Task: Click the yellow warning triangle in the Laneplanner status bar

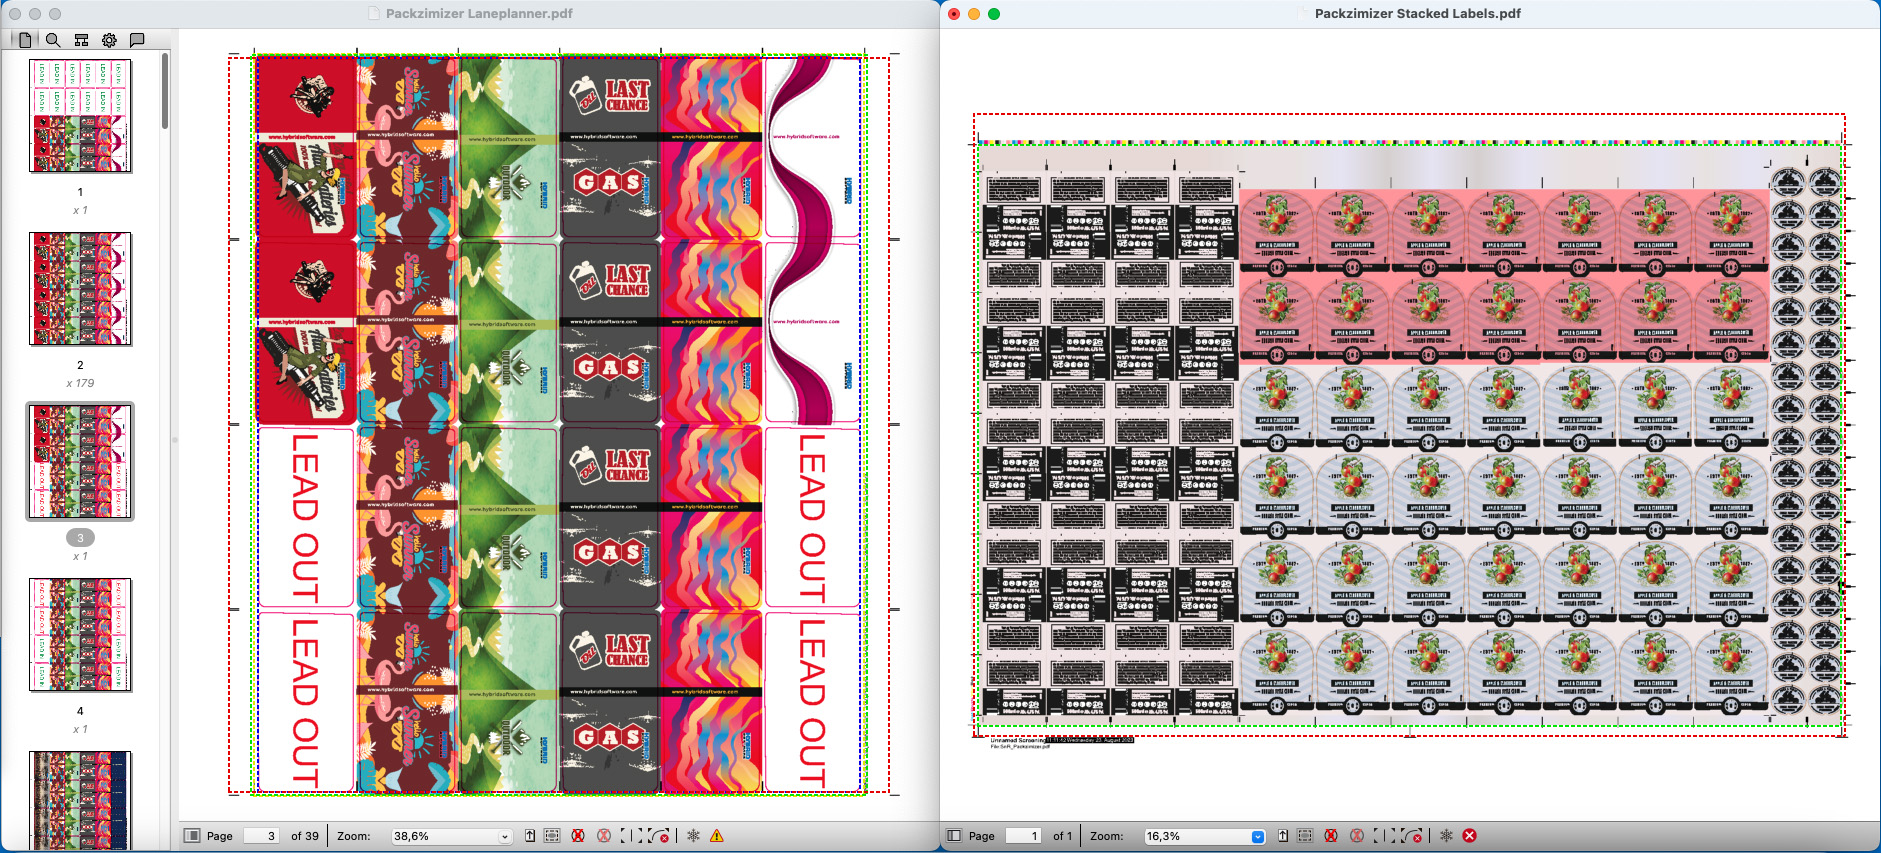Action: click(717, 836)
